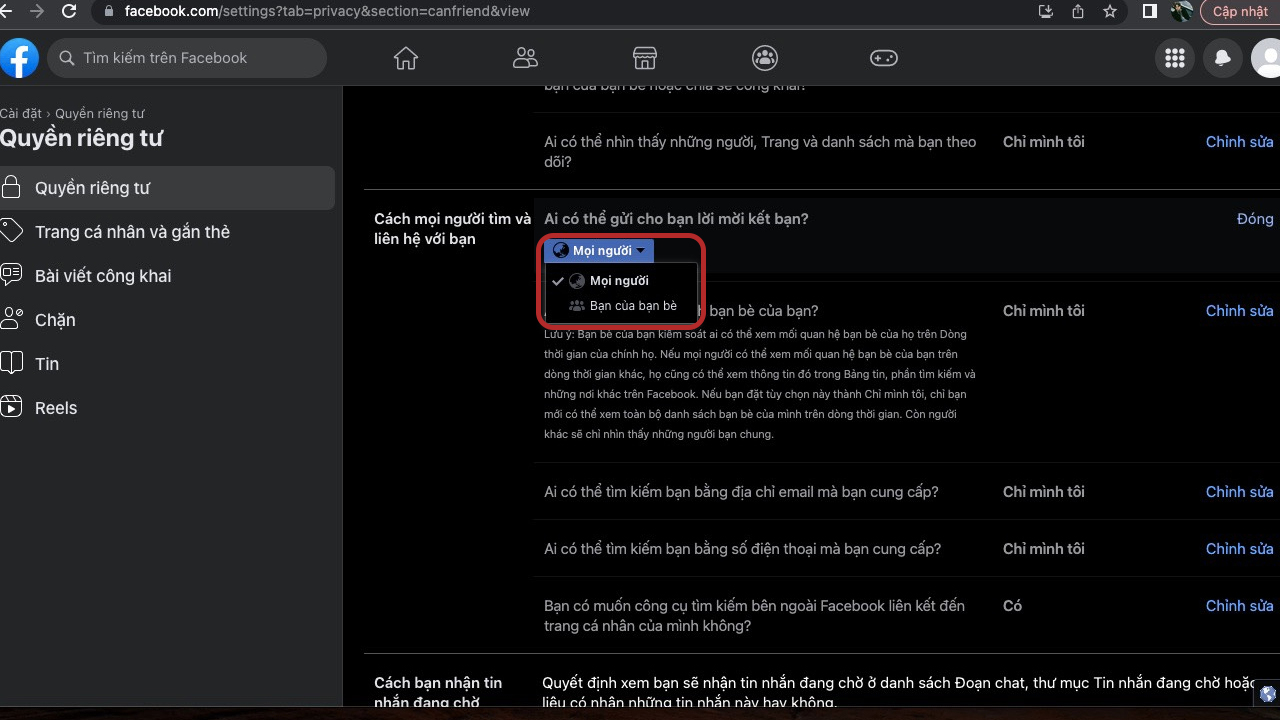Select checked Mọi người option
Image resolution: width=1280 pixels, height=720 pixels.
[x=619, y=281]
